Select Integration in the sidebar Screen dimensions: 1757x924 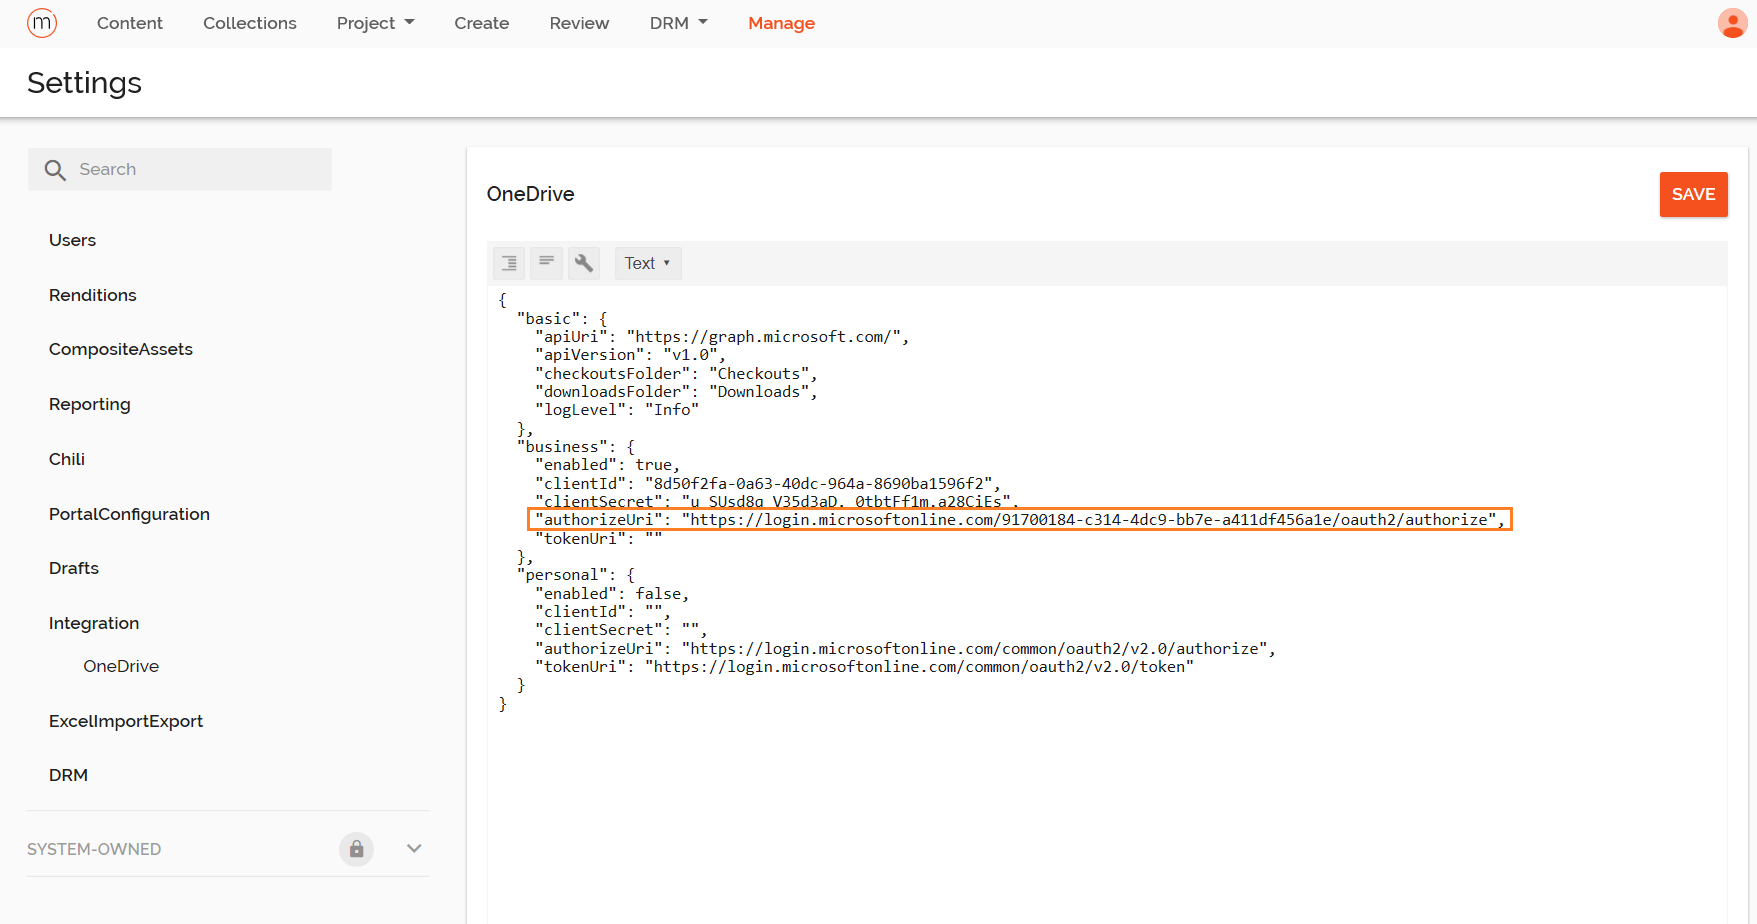pos(94,623)
